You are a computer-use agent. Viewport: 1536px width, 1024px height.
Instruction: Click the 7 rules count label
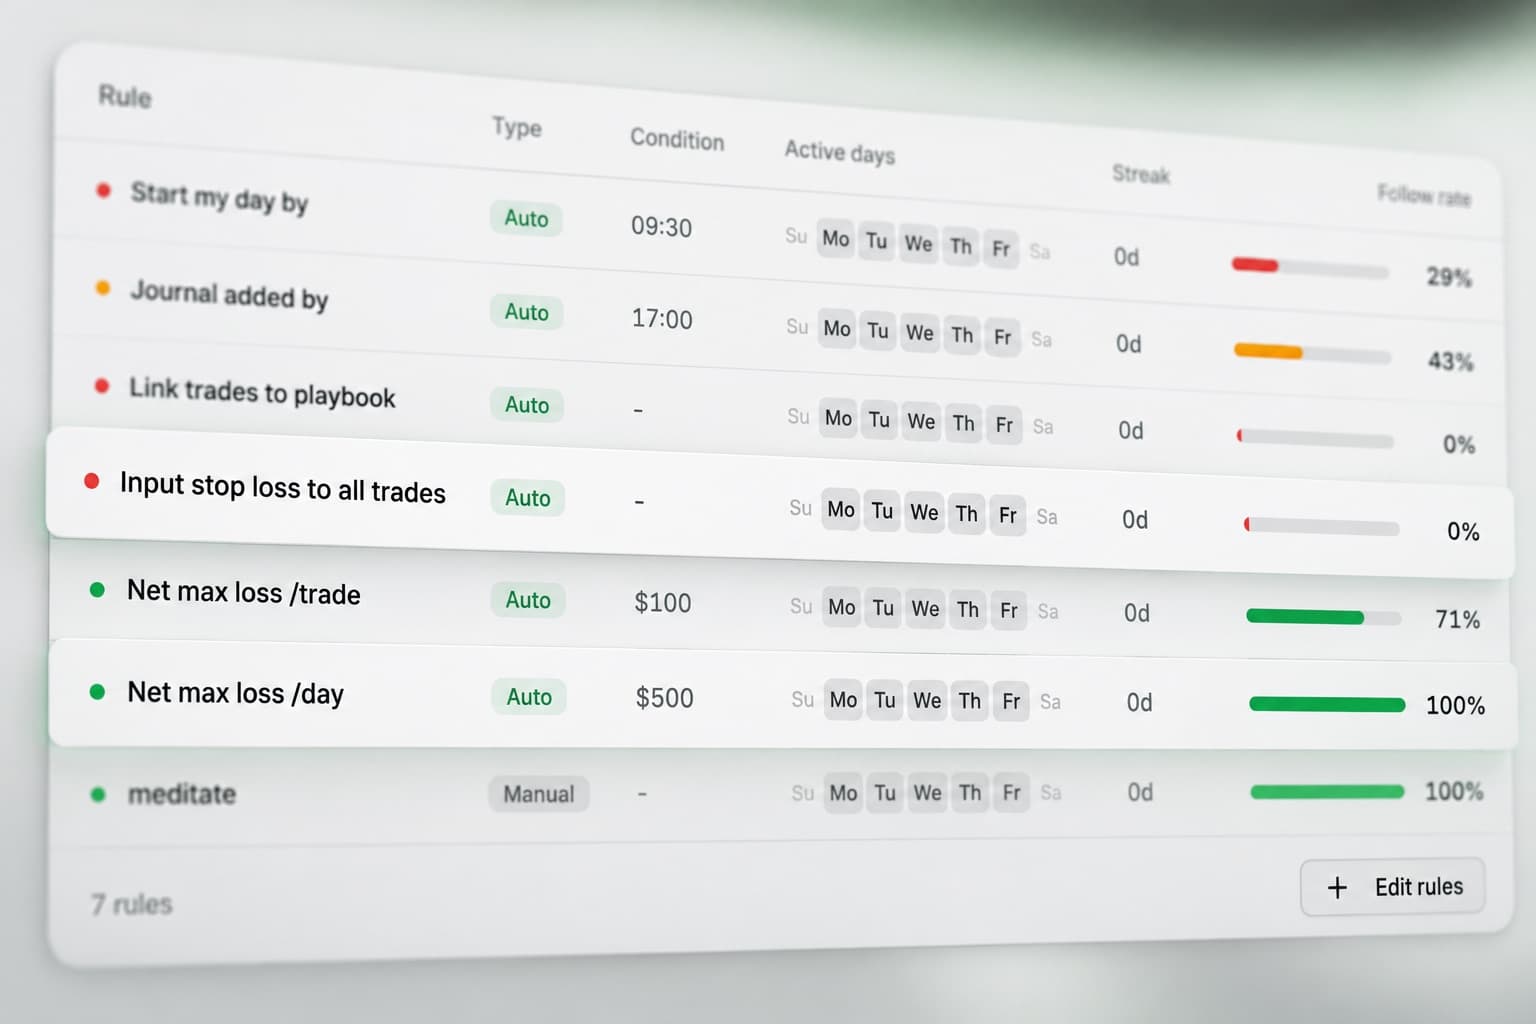tap(132, 904)
